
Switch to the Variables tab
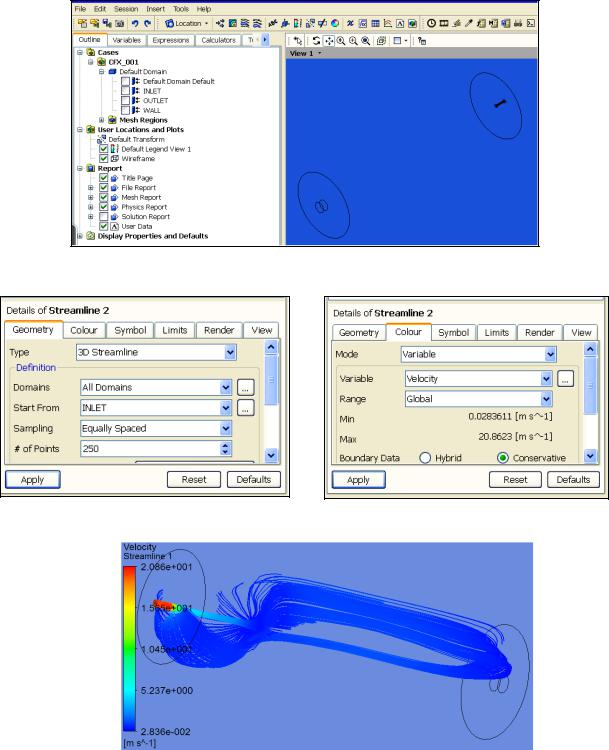click(127, 40)
